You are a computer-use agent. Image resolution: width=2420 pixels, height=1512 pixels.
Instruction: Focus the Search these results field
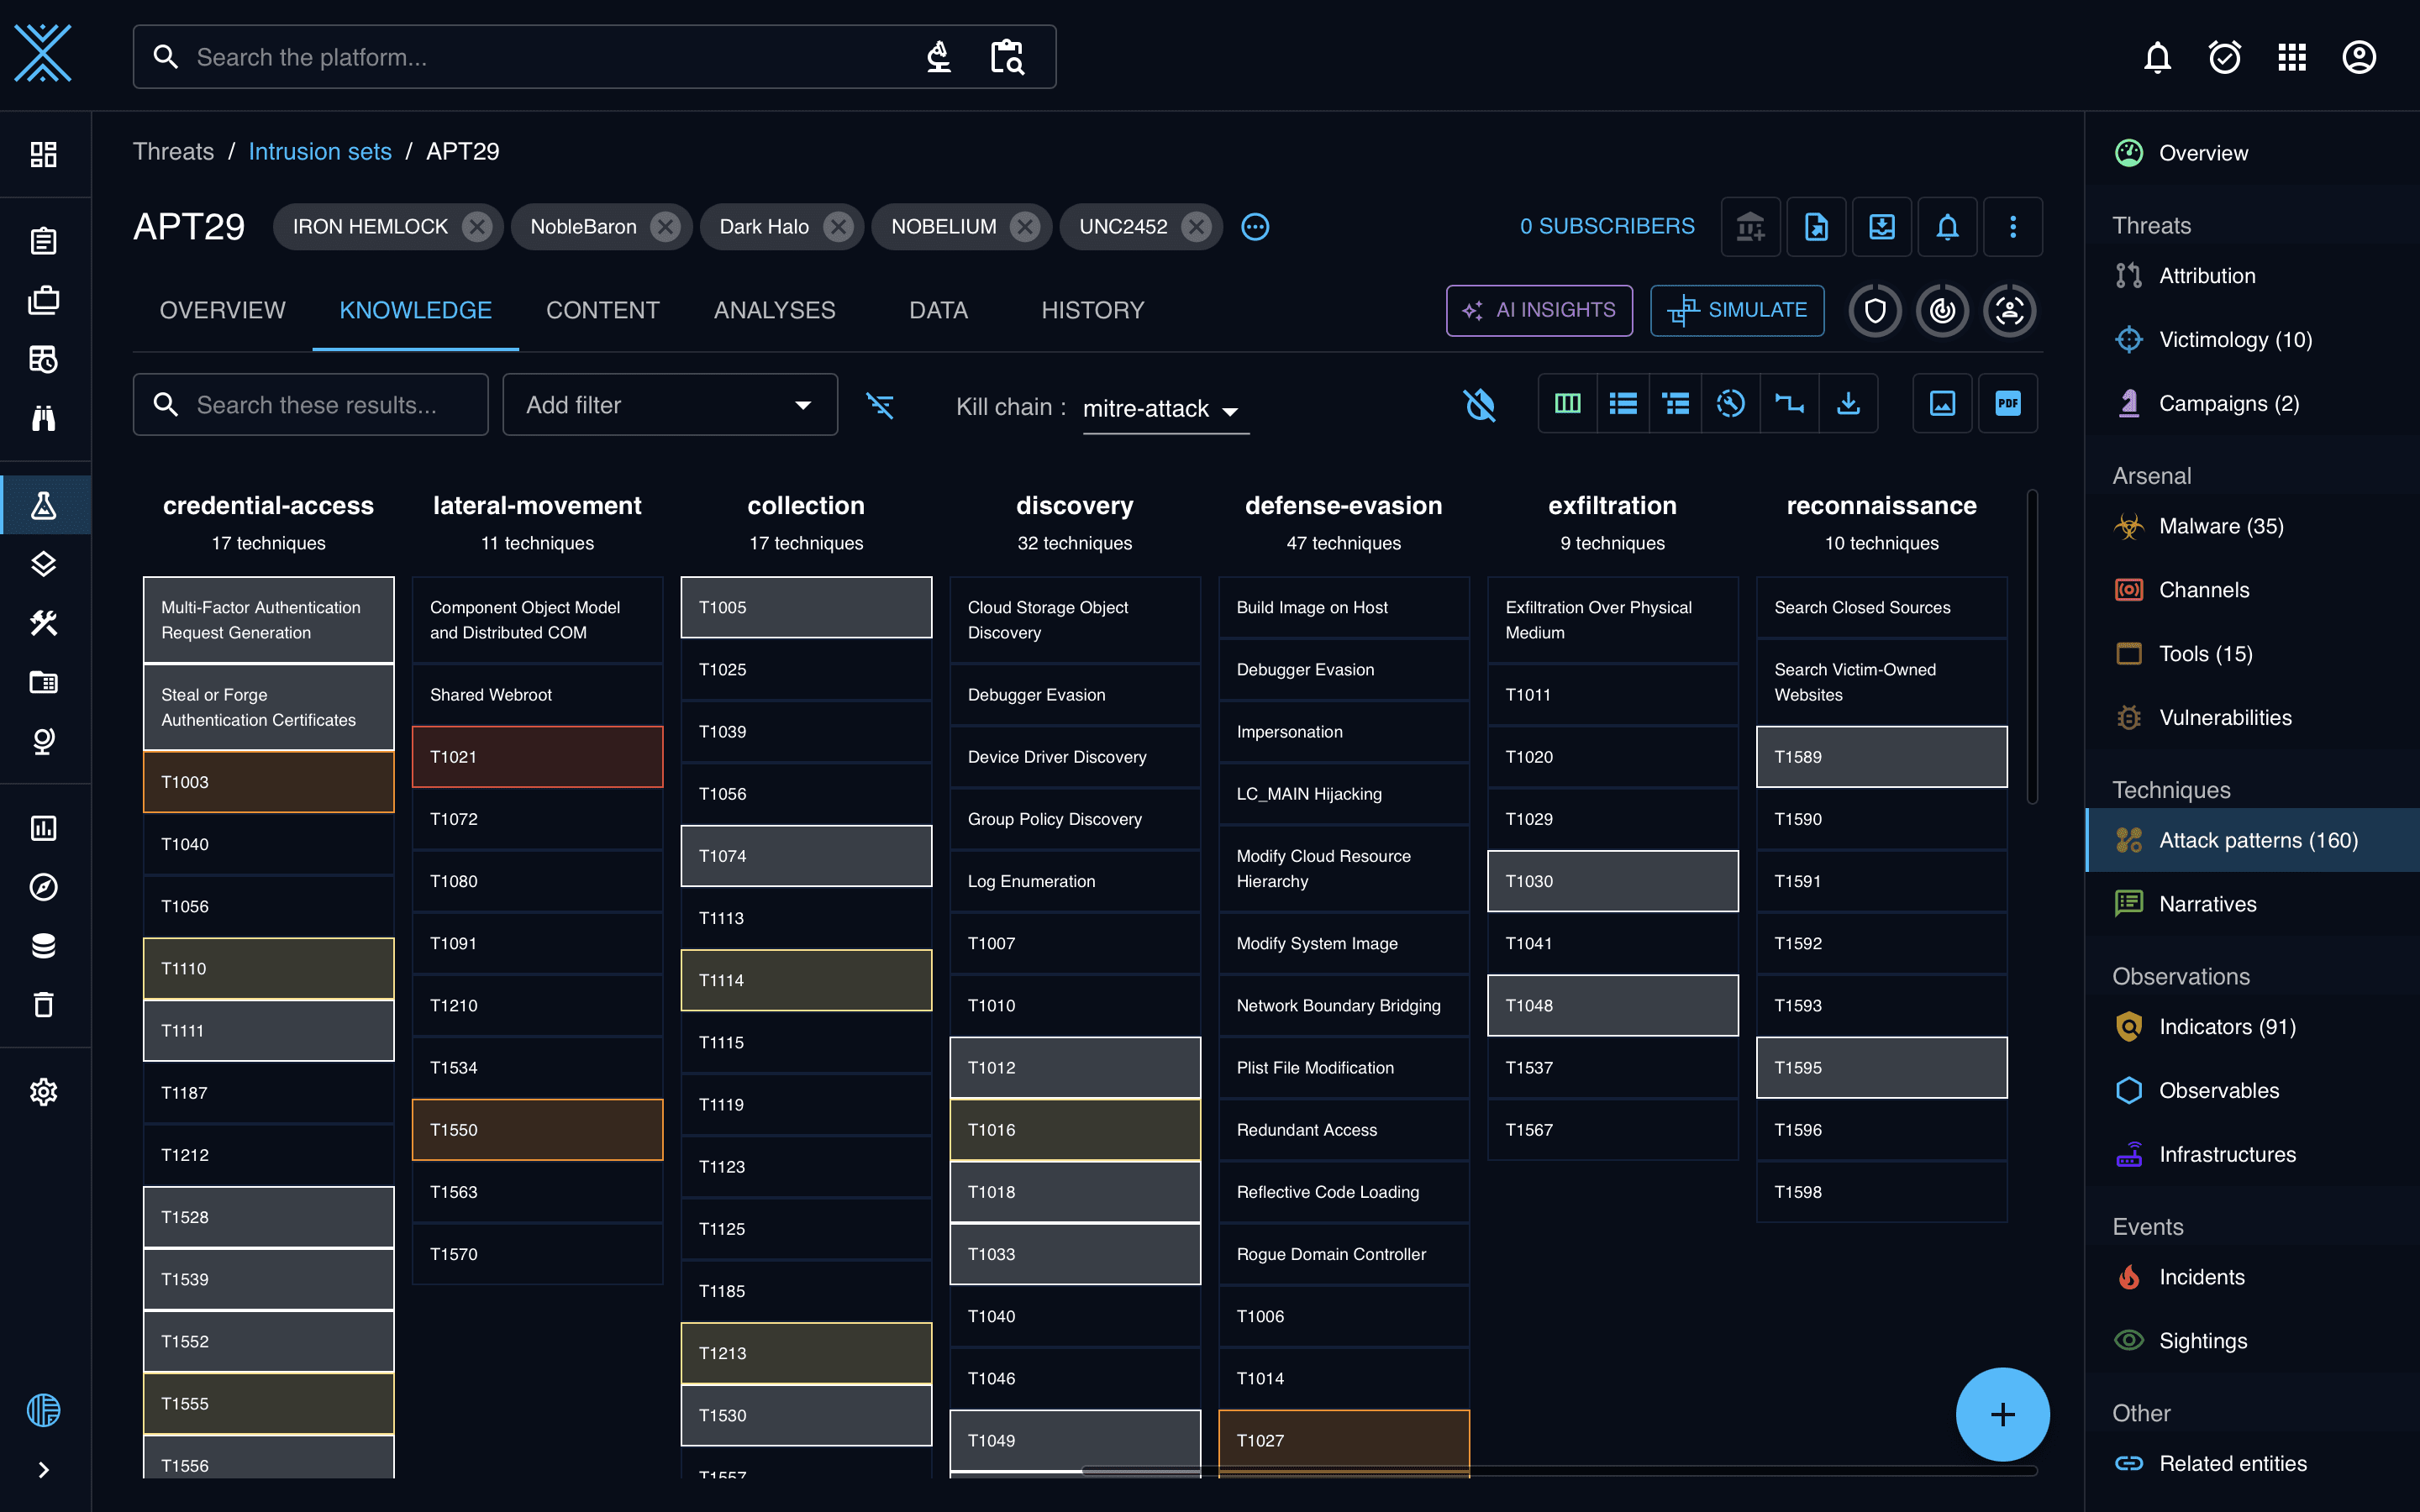click(x=311, y=405)
